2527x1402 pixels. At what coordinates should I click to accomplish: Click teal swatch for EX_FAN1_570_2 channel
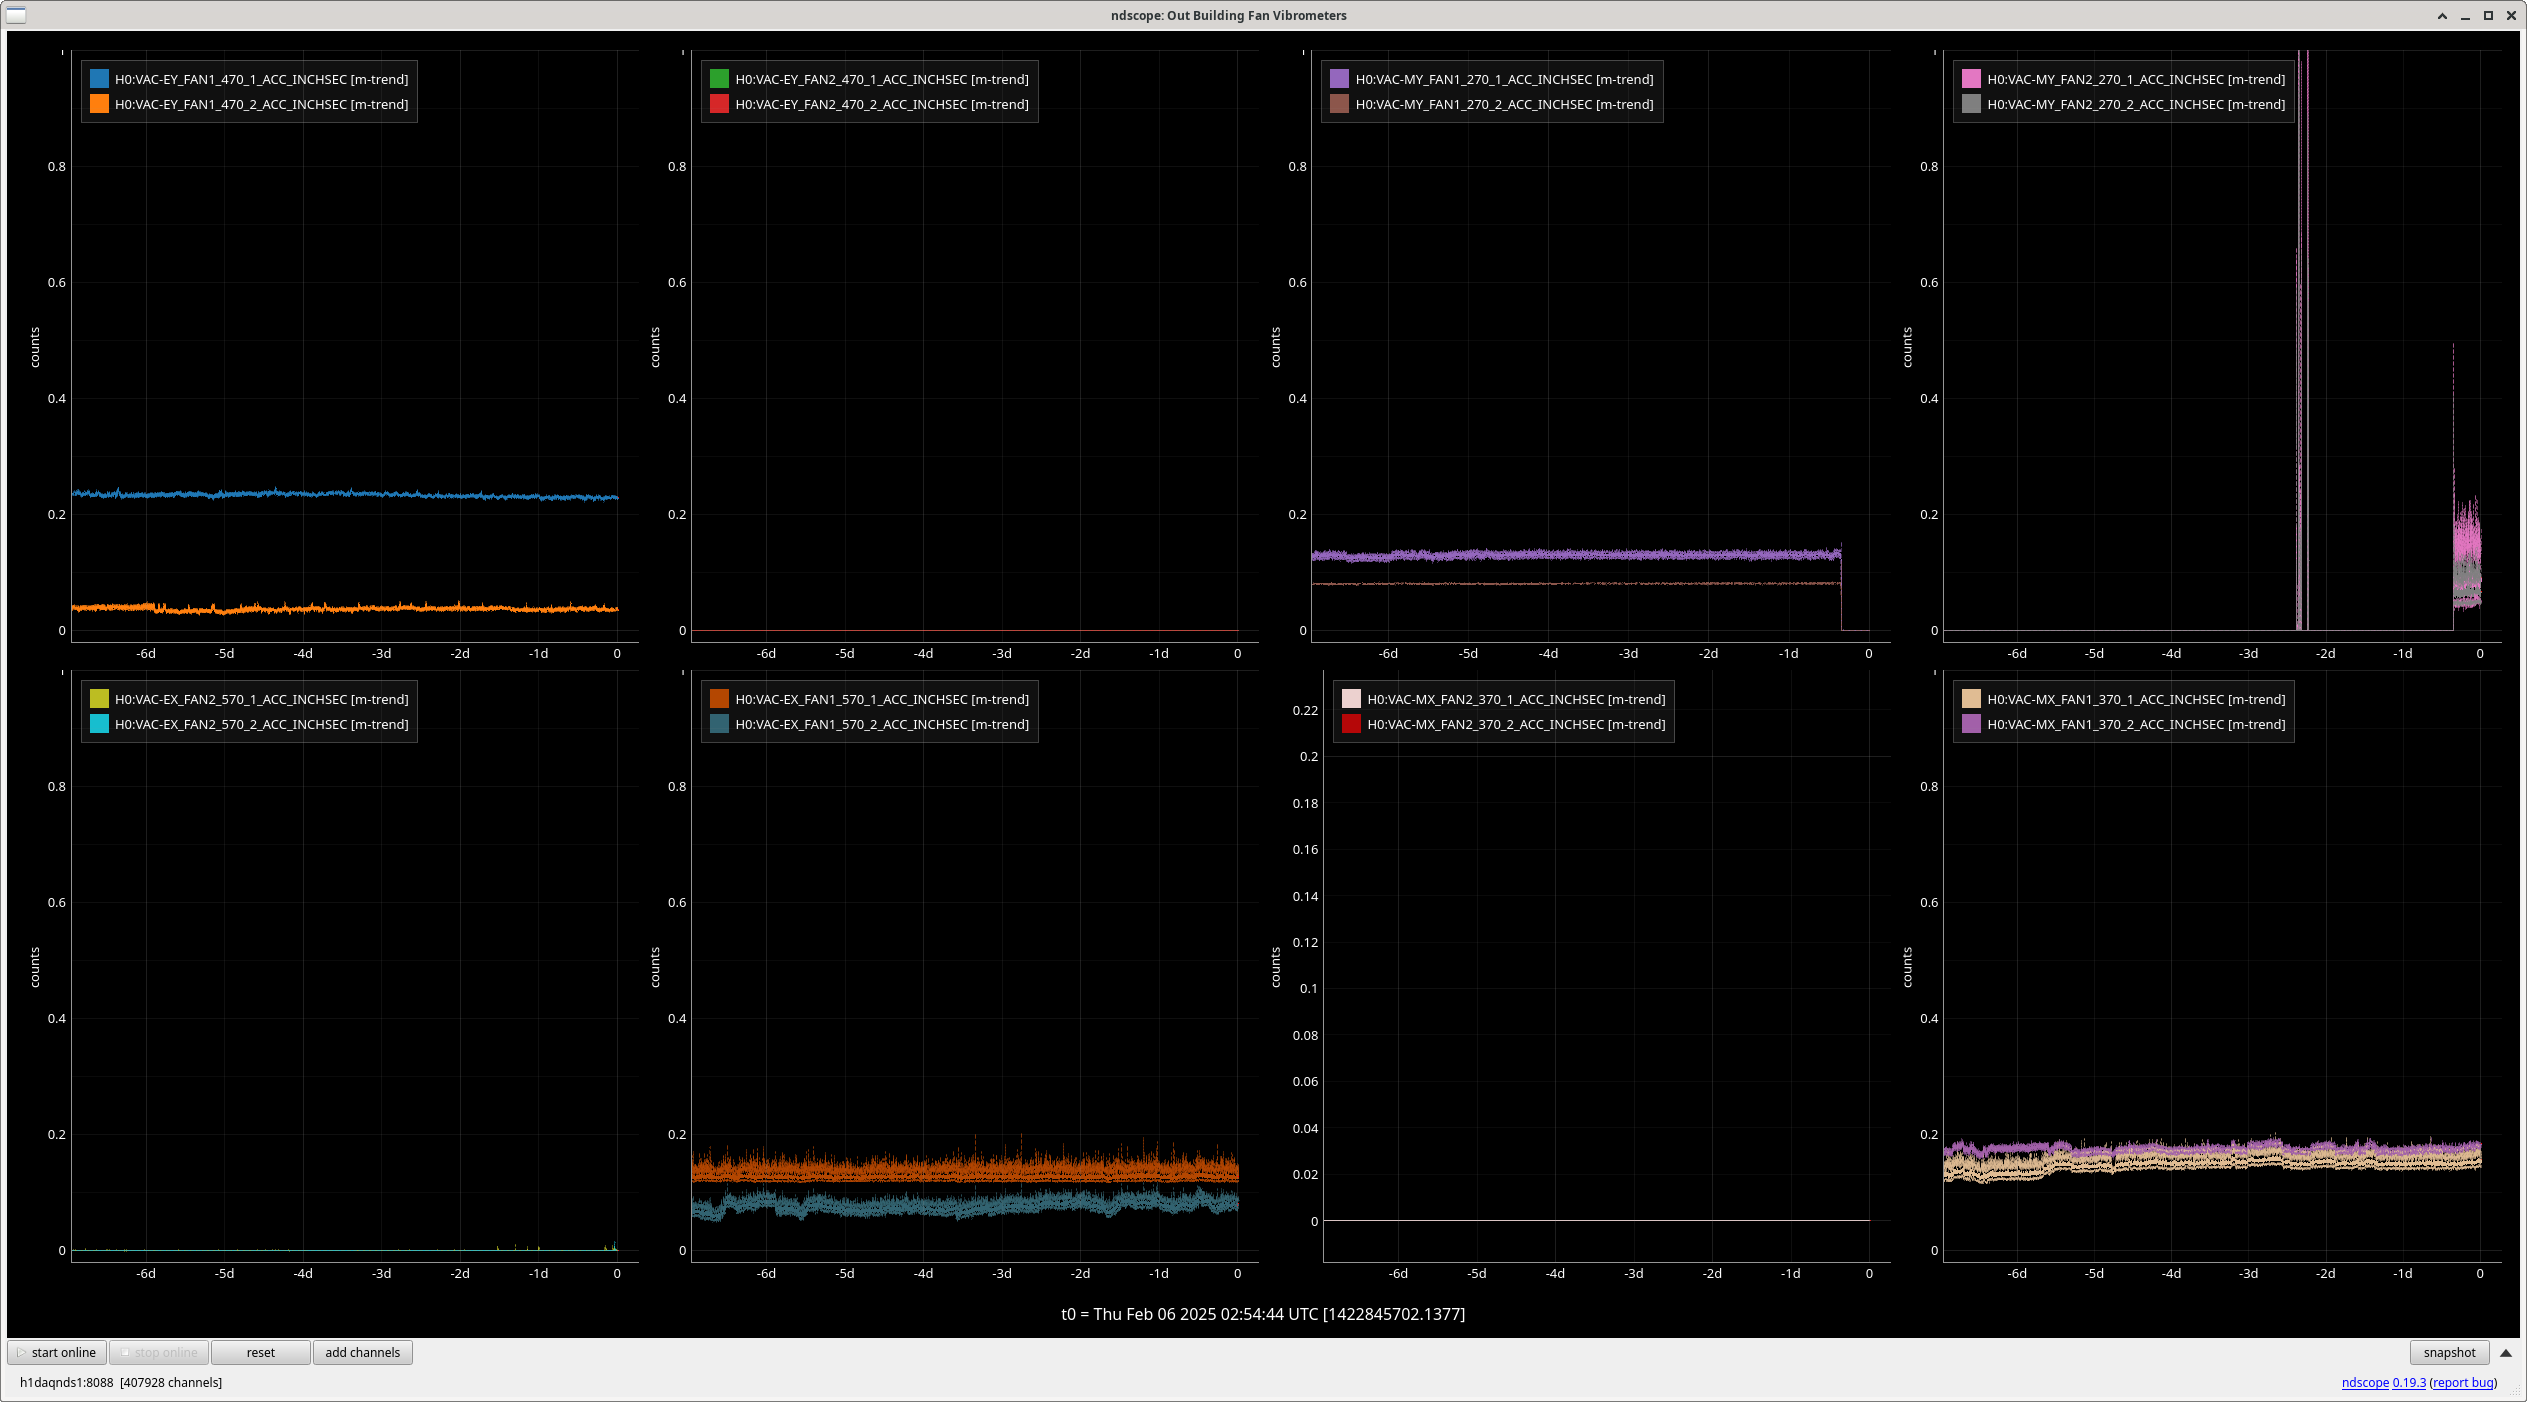point(719,724)
